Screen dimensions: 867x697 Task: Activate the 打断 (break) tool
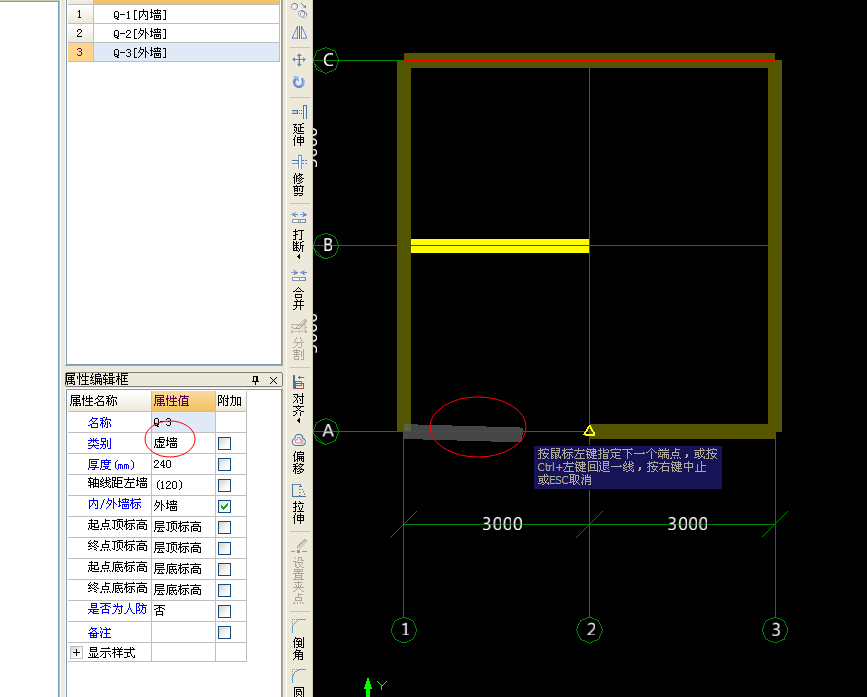[299, 234]
